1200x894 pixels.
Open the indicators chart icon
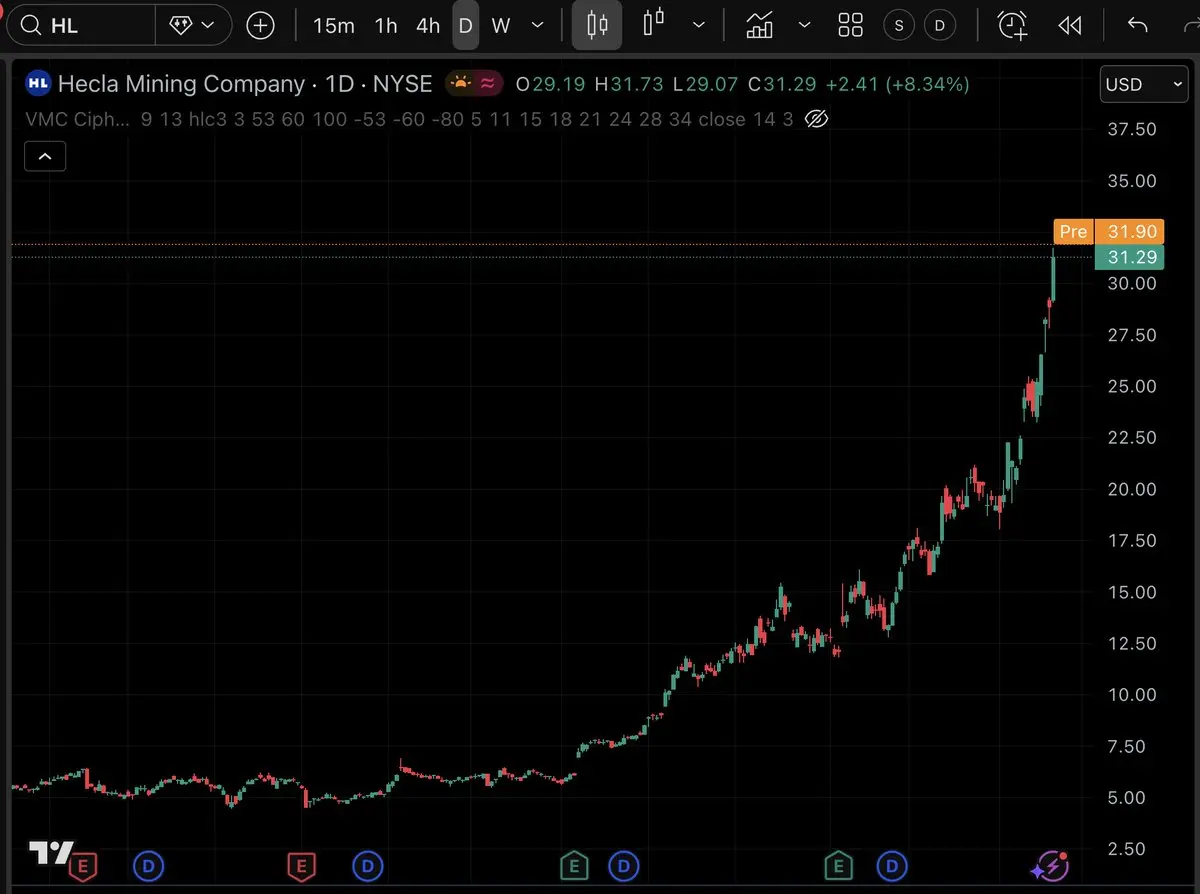[x=759, y=25]
